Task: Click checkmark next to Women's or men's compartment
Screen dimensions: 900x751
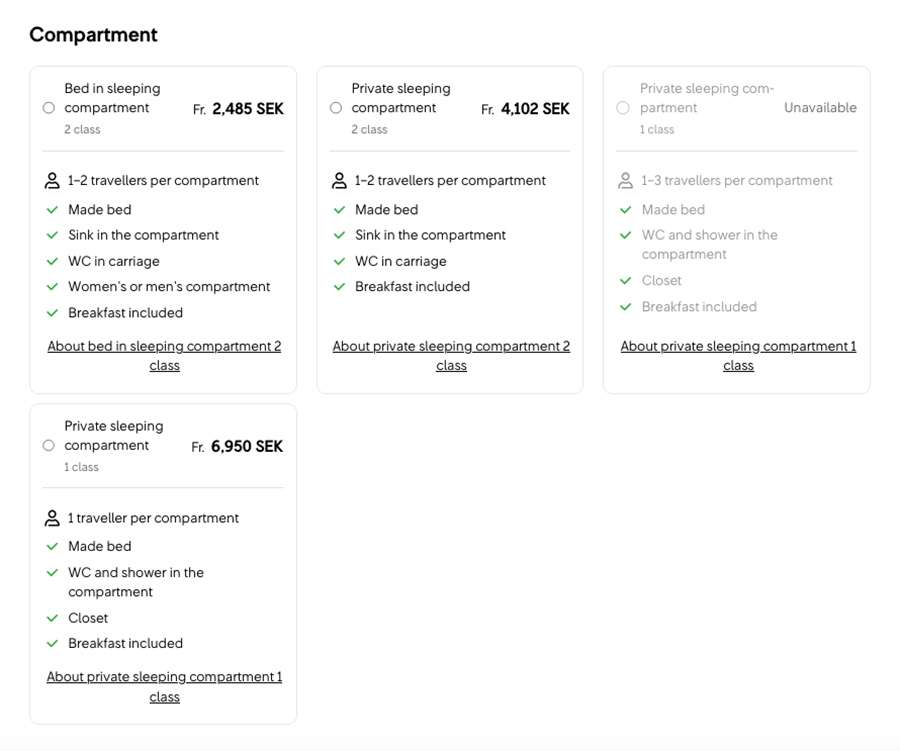Action: [53, 287]
